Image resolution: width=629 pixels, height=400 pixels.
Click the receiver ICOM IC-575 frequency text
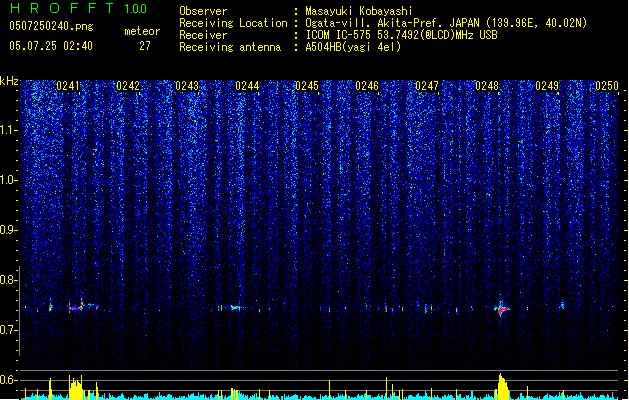pos(401,35)
